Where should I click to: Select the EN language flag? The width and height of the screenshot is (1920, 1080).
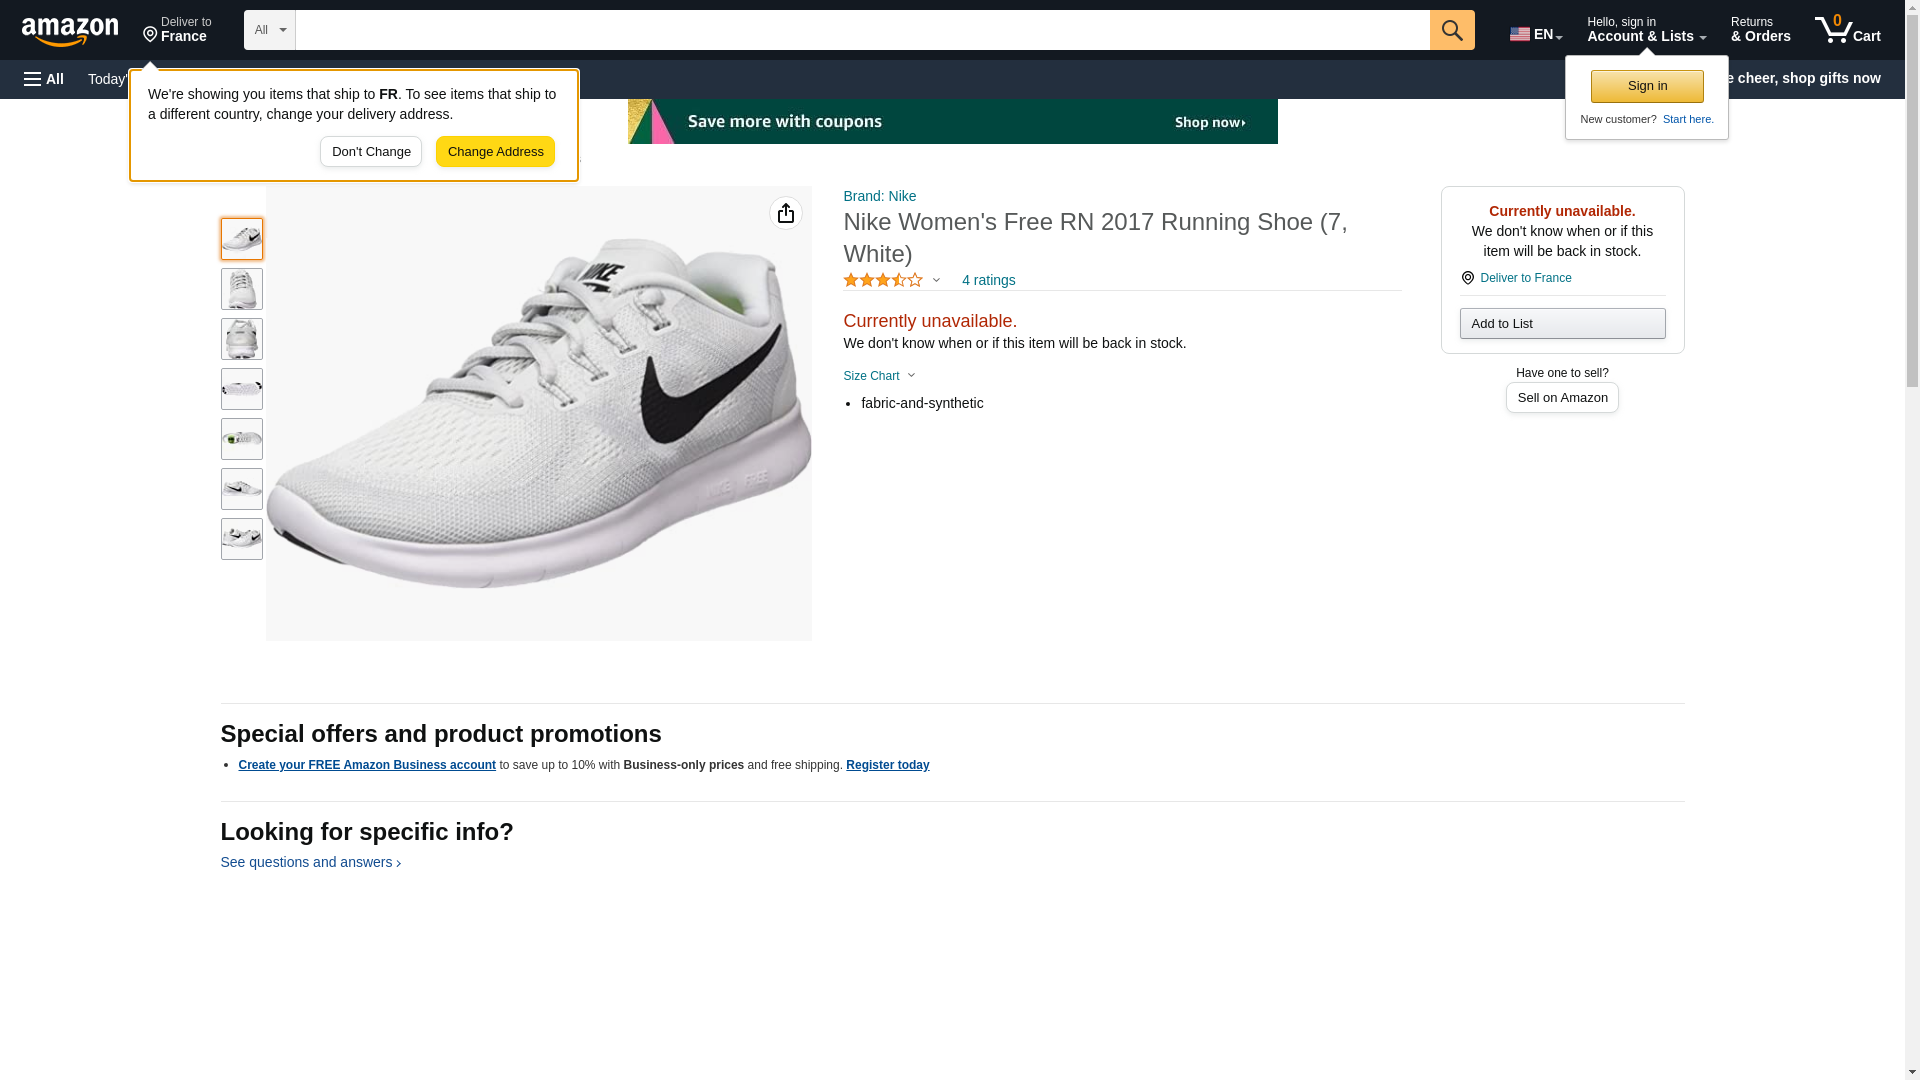(x=1535, y=34)
